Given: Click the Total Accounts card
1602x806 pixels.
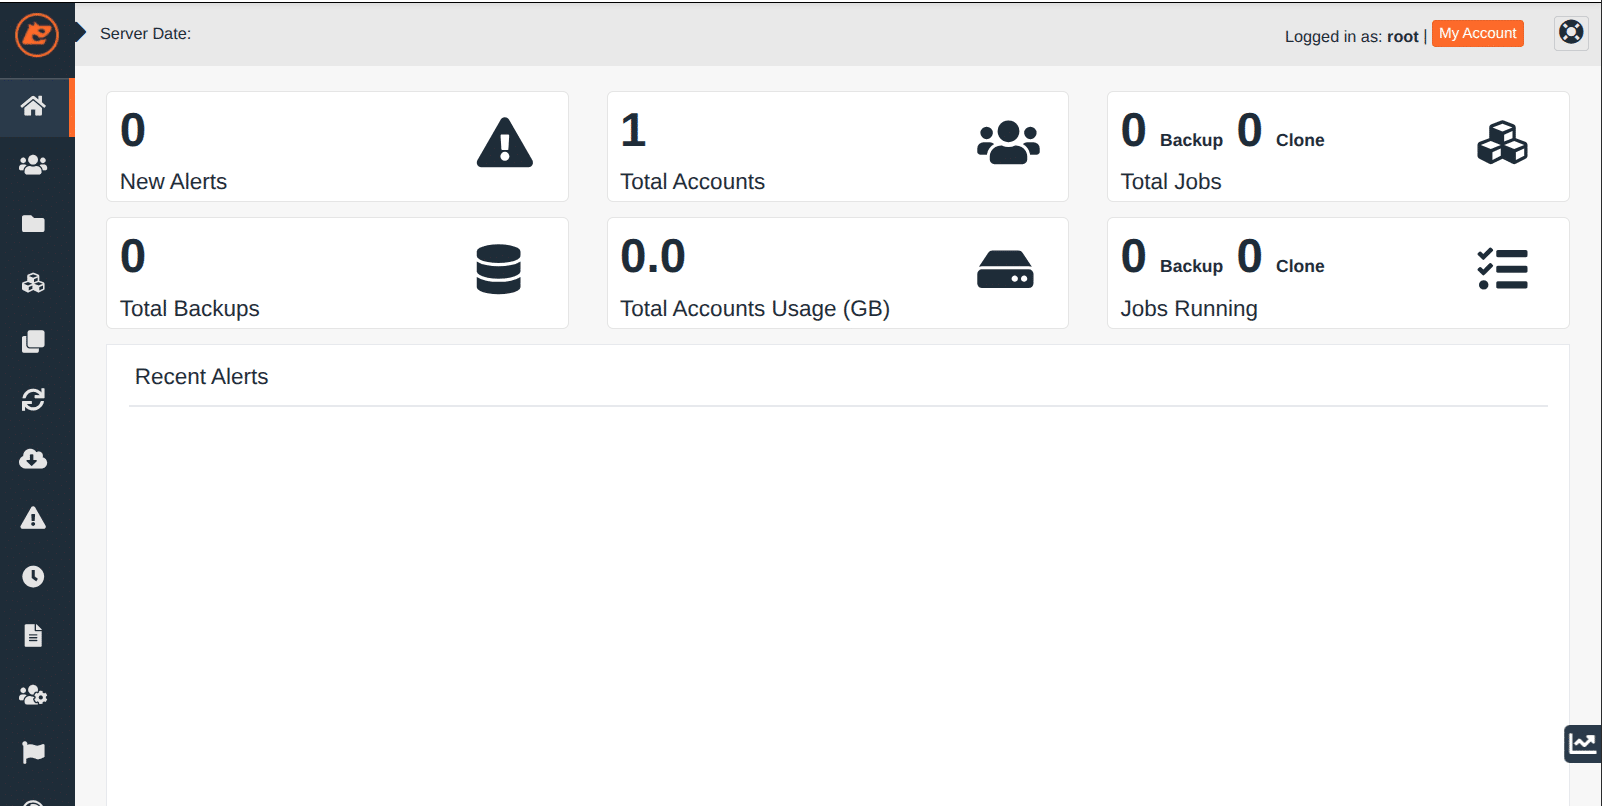Looking at the screenshot, I should [837, 147].
